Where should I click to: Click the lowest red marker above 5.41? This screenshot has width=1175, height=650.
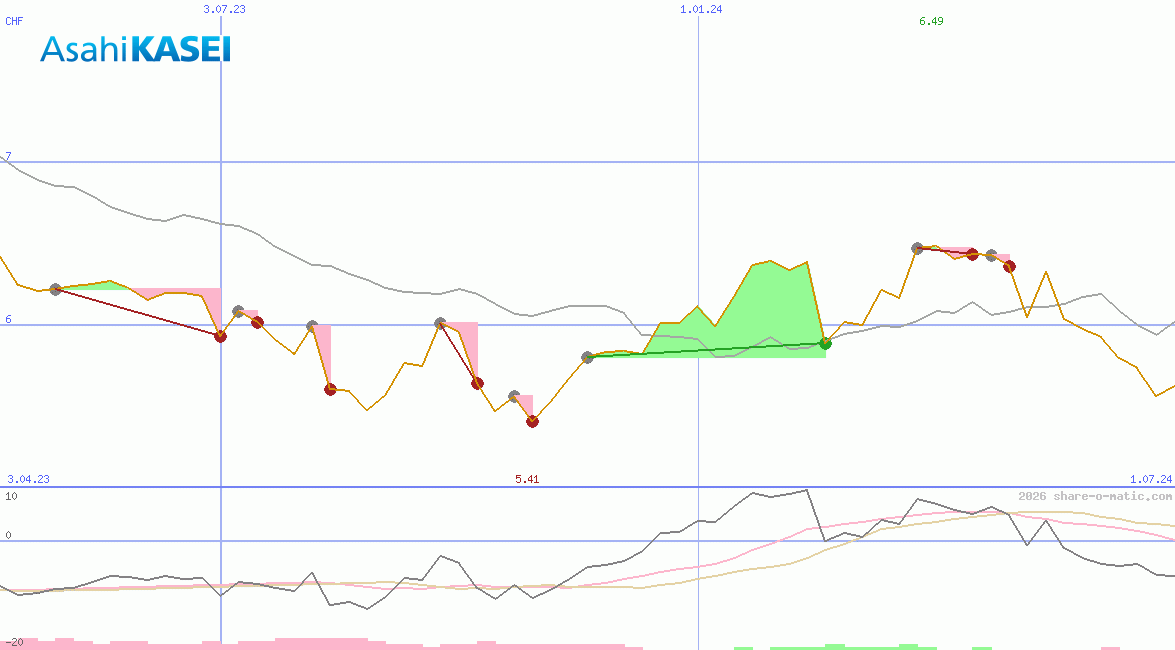[532, 421]
